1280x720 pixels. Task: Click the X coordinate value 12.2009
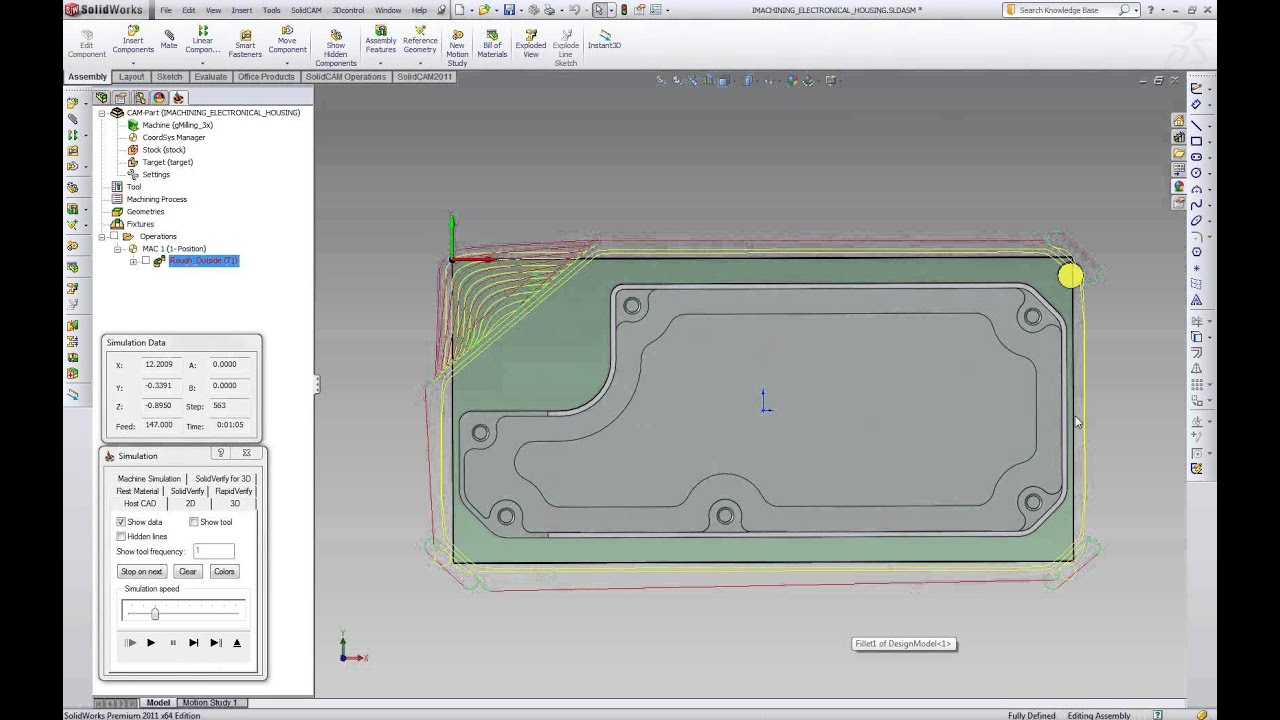[159, 365]
